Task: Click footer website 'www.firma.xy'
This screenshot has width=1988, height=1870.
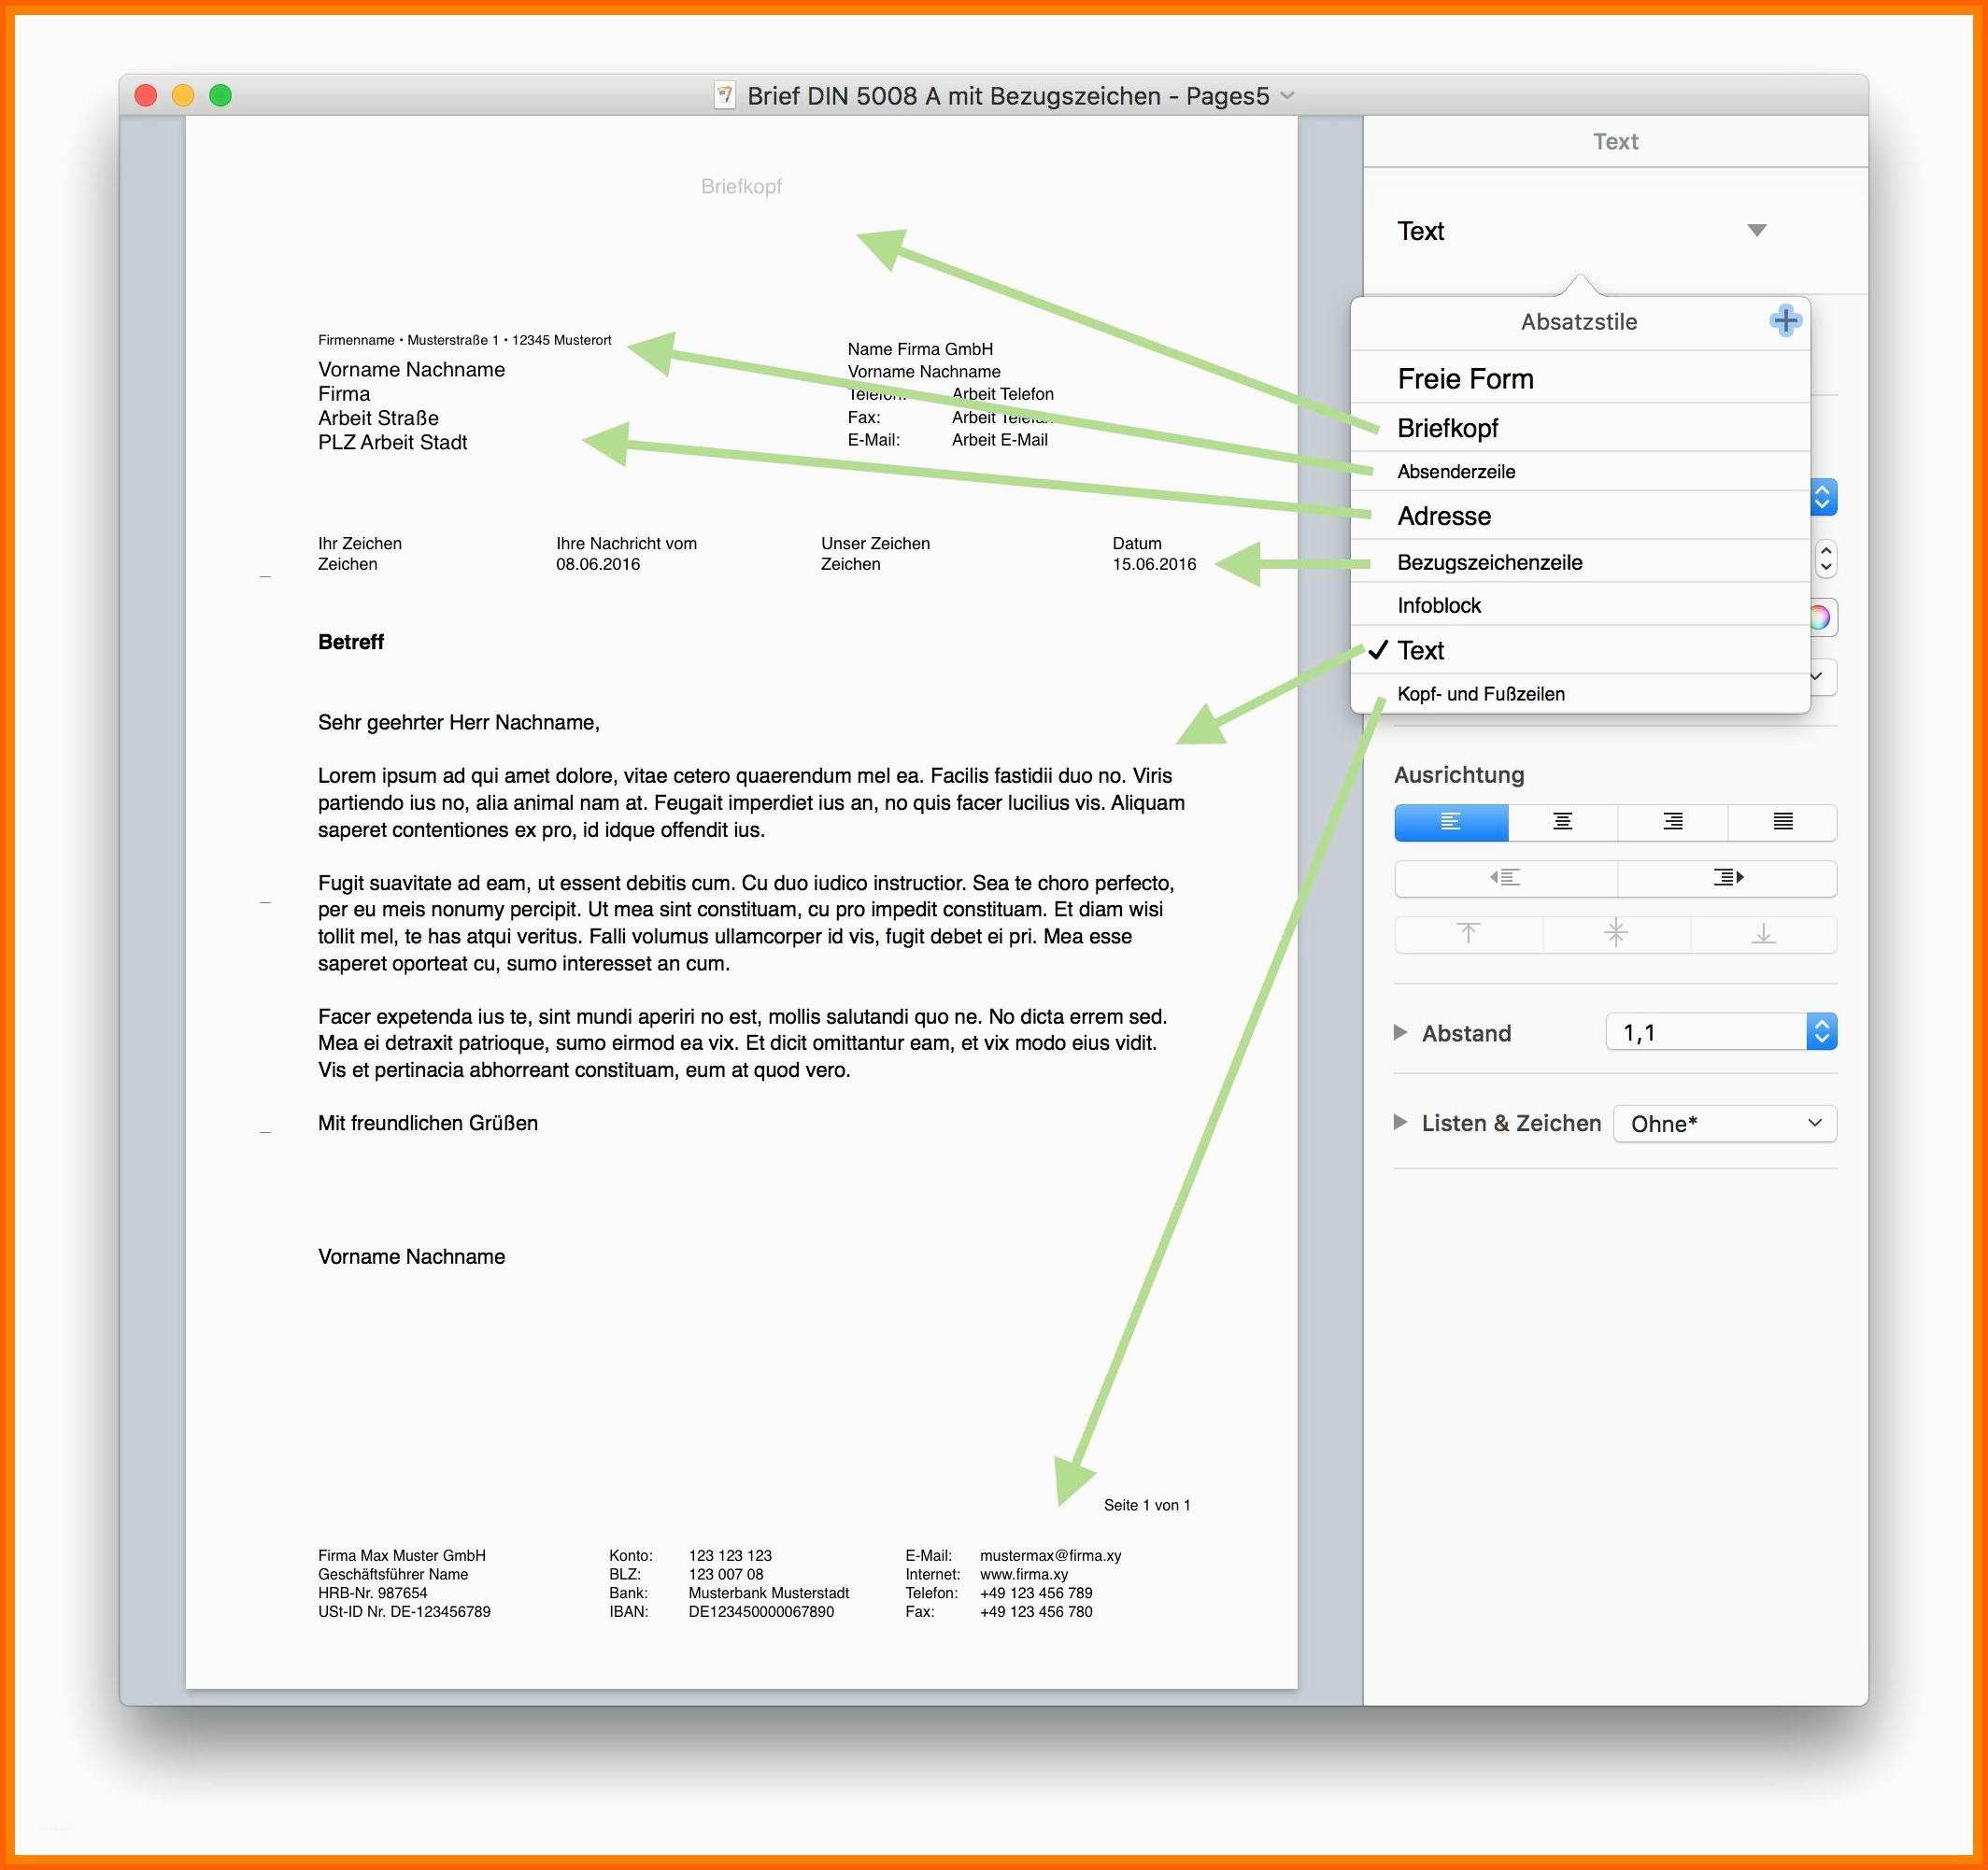Action: tap(1024, 1574)
